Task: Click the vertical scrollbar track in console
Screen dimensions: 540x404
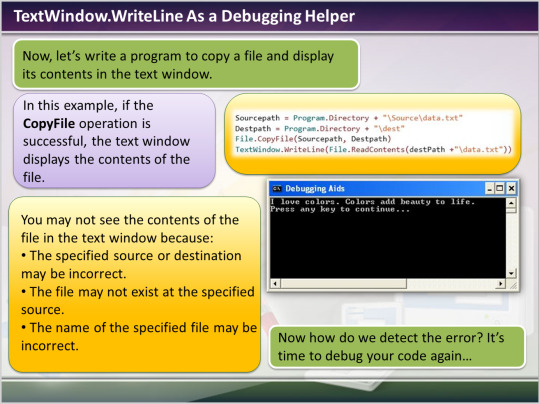Action: coord(511,241)
